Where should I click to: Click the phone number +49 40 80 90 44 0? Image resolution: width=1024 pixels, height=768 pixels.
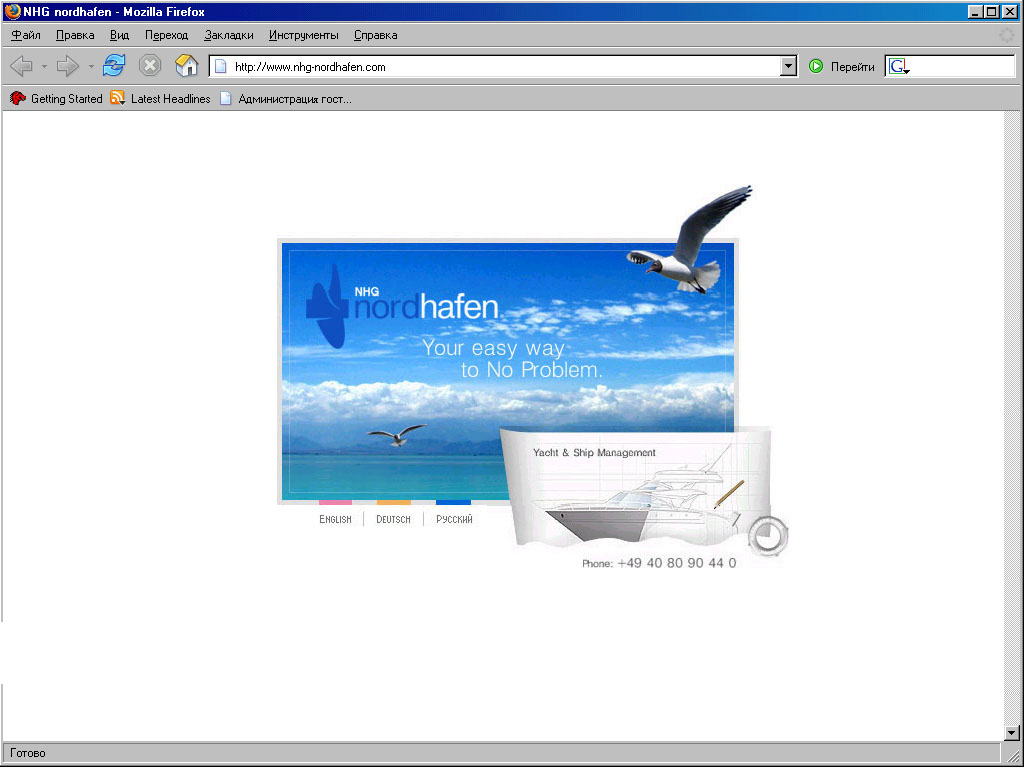(677, 563)
